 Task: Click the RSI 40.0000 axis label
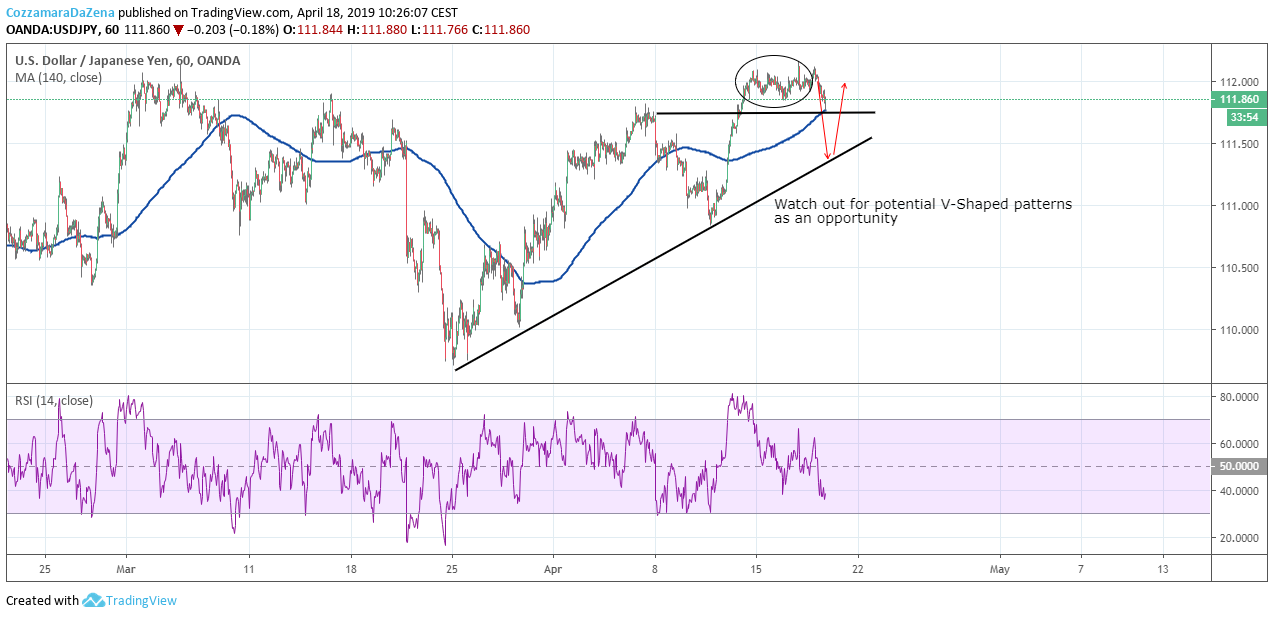pos(1237,491)
